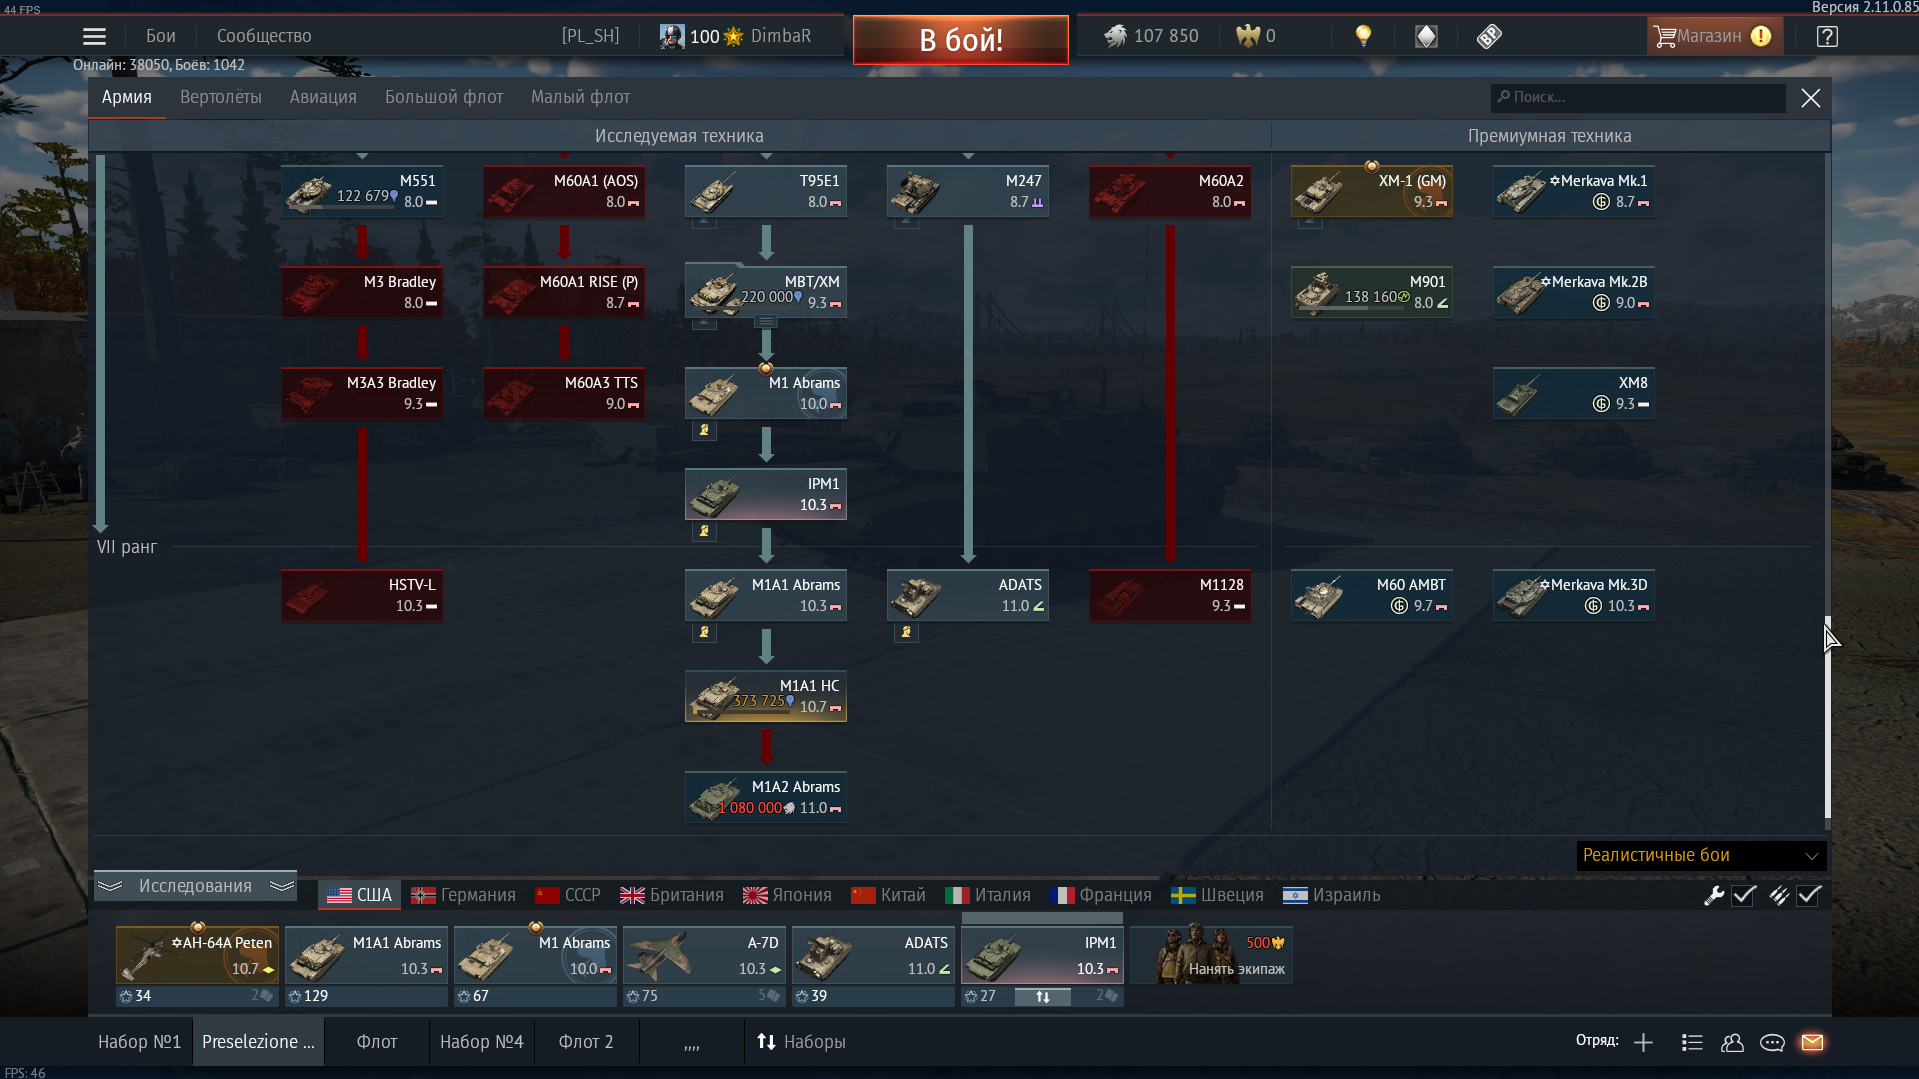The height and width of the screenshot is (1079, 1919).
Task: Switch to the Большой флот tab
Action: 444,97
